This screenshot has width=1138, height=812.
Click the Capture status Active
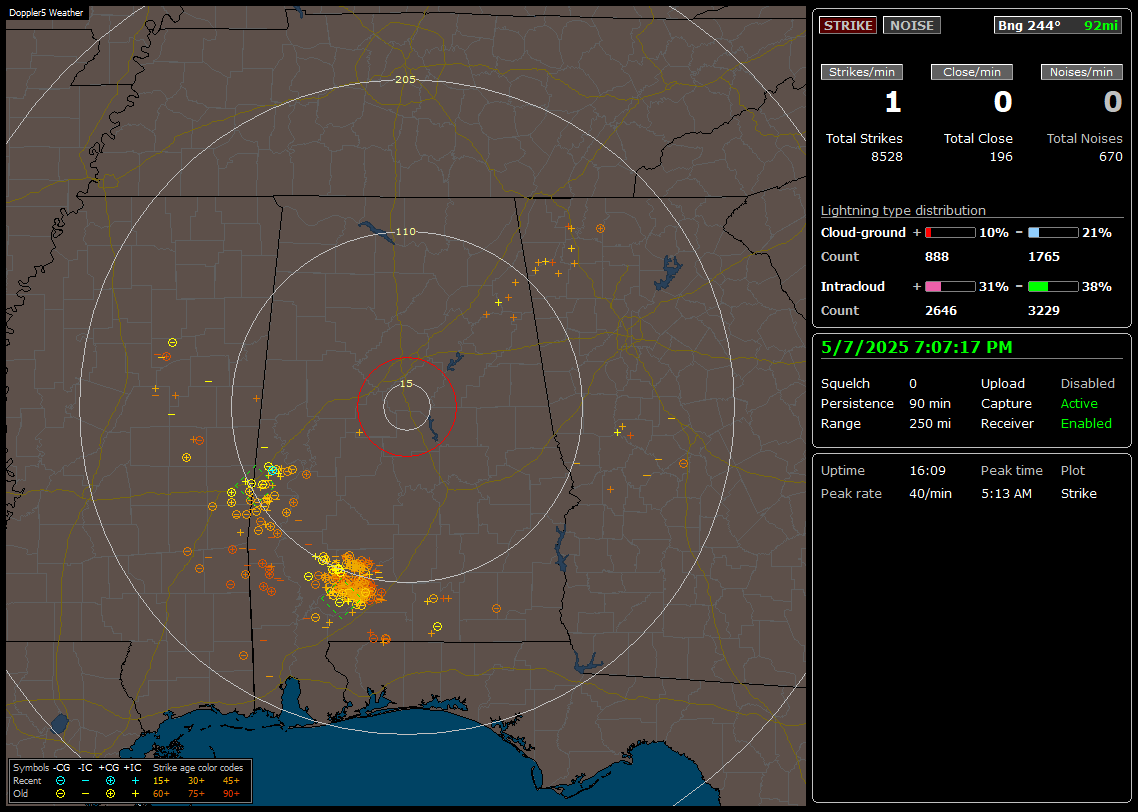click(1079, 403)
